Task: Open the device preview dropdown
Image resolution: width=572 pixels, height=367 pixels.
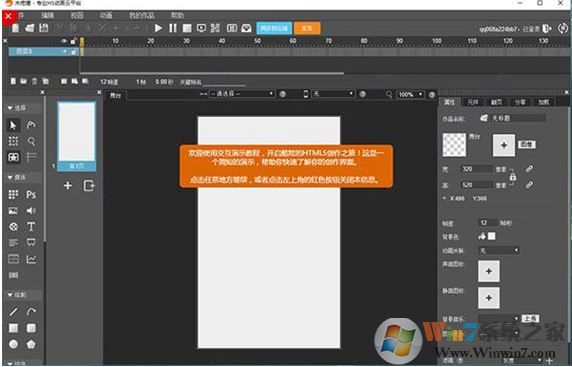Action: 333,94
